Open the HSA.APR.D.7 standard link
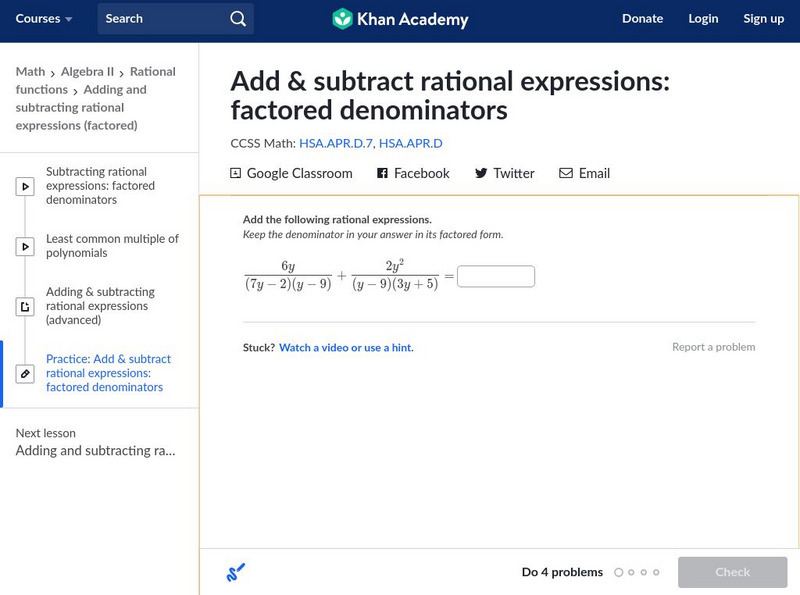Image resolution: width=800 pixels, height=595 pixels. (x=335, y=143)
